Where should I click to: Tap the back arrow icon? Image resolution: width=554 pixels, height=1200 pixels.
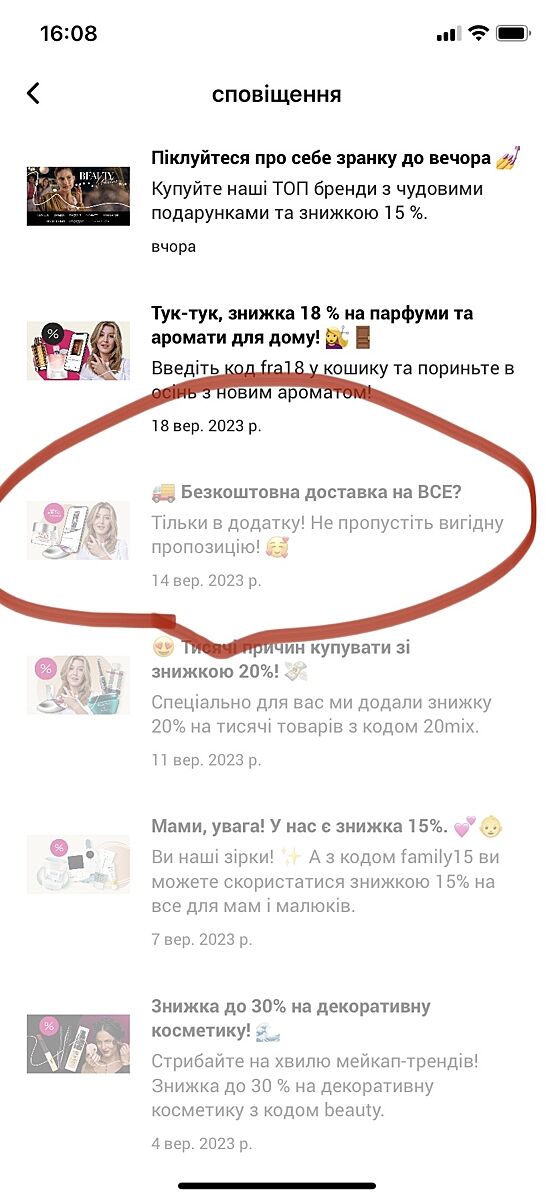34,93
